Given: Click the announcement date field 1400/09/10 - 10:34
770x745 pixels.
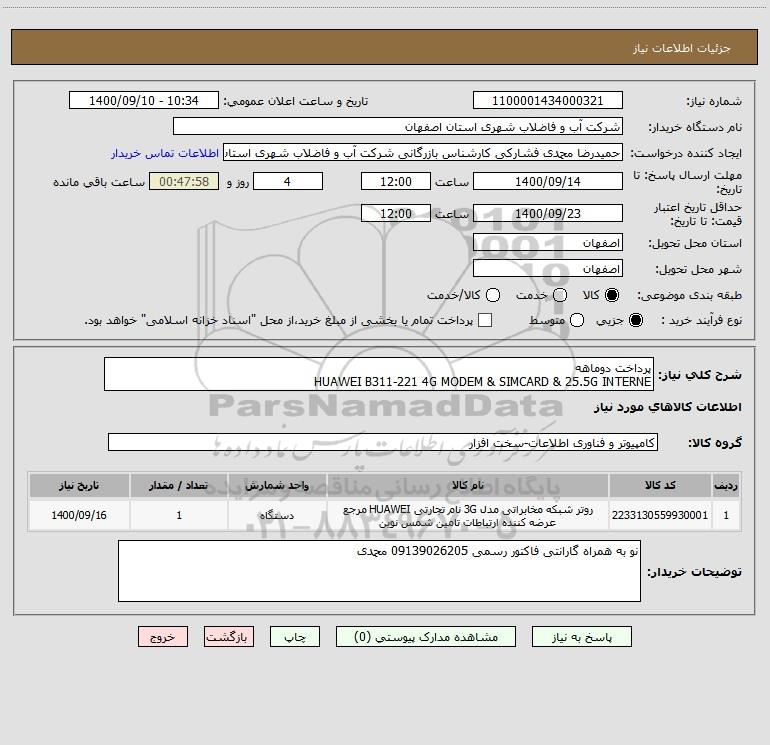Looking at the screenshot, I should 144,100.
